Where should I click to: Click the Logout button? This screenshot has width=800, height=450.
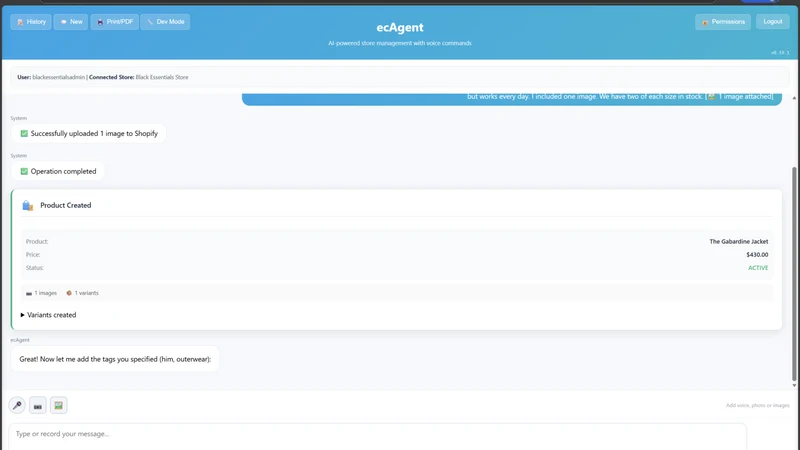[772, 21]
